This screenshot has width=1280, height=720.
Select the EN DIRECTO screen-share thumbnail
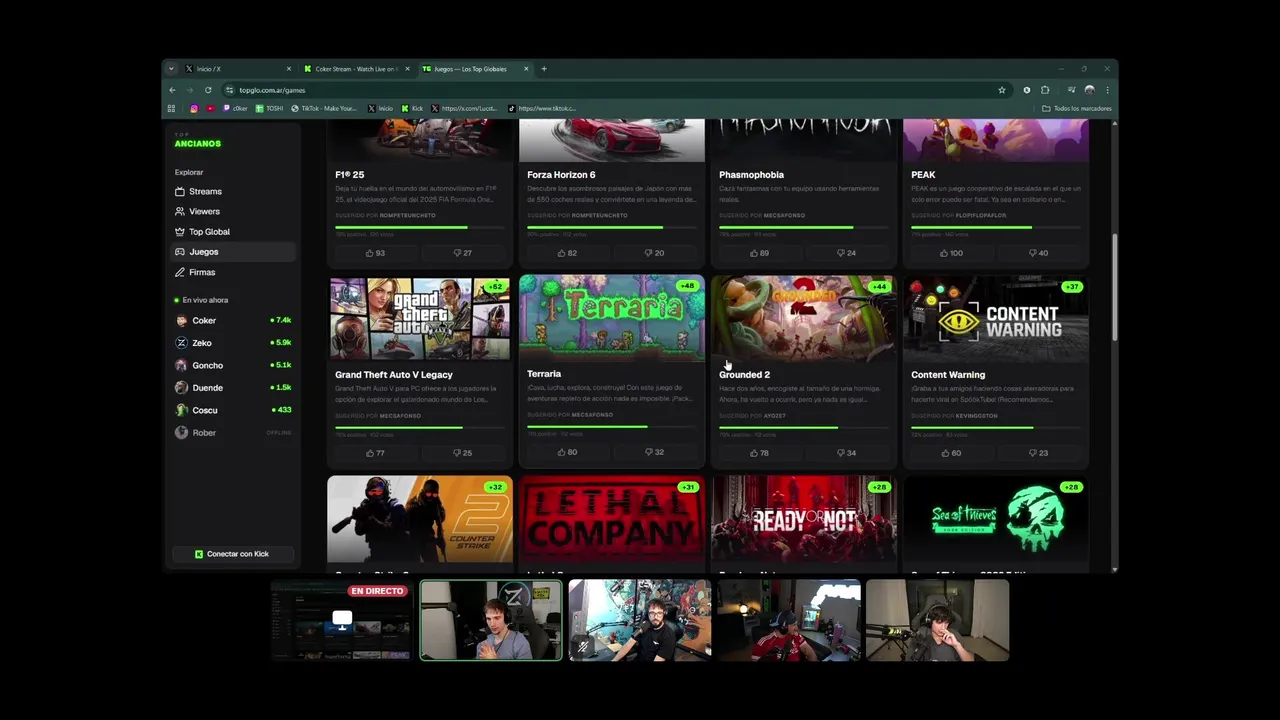pyautogui.click(x=342, y=620)
